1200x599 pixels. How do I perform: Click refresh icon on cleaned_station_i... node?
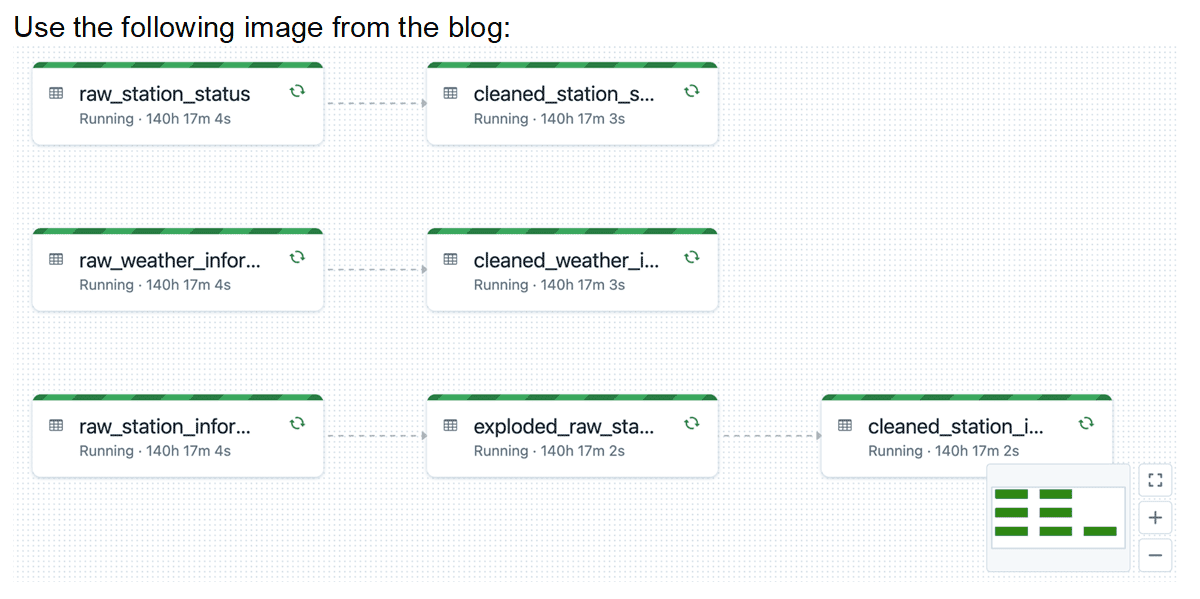pos(1086,423)
